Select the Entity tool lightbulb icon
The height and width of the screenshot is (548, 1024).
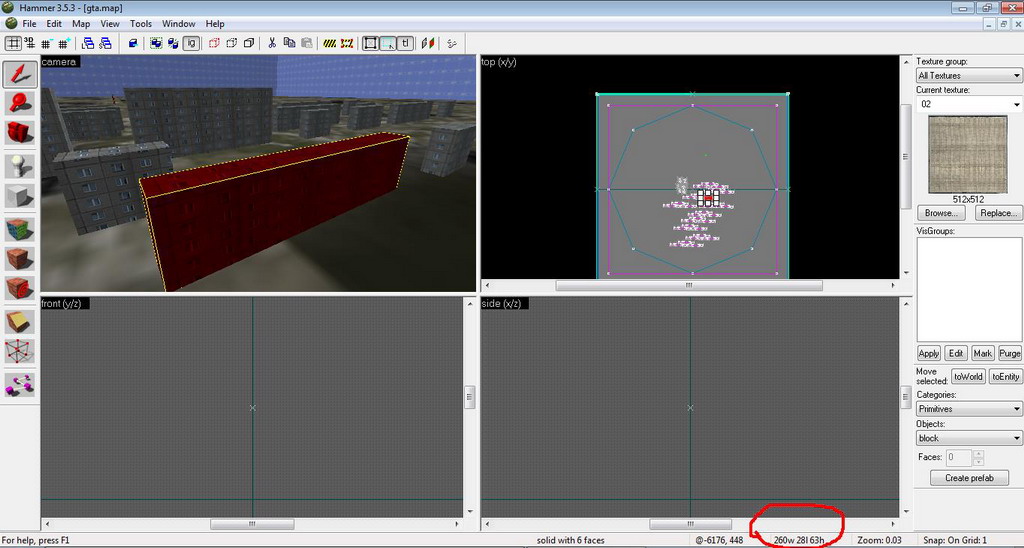[x=21, y=165]
